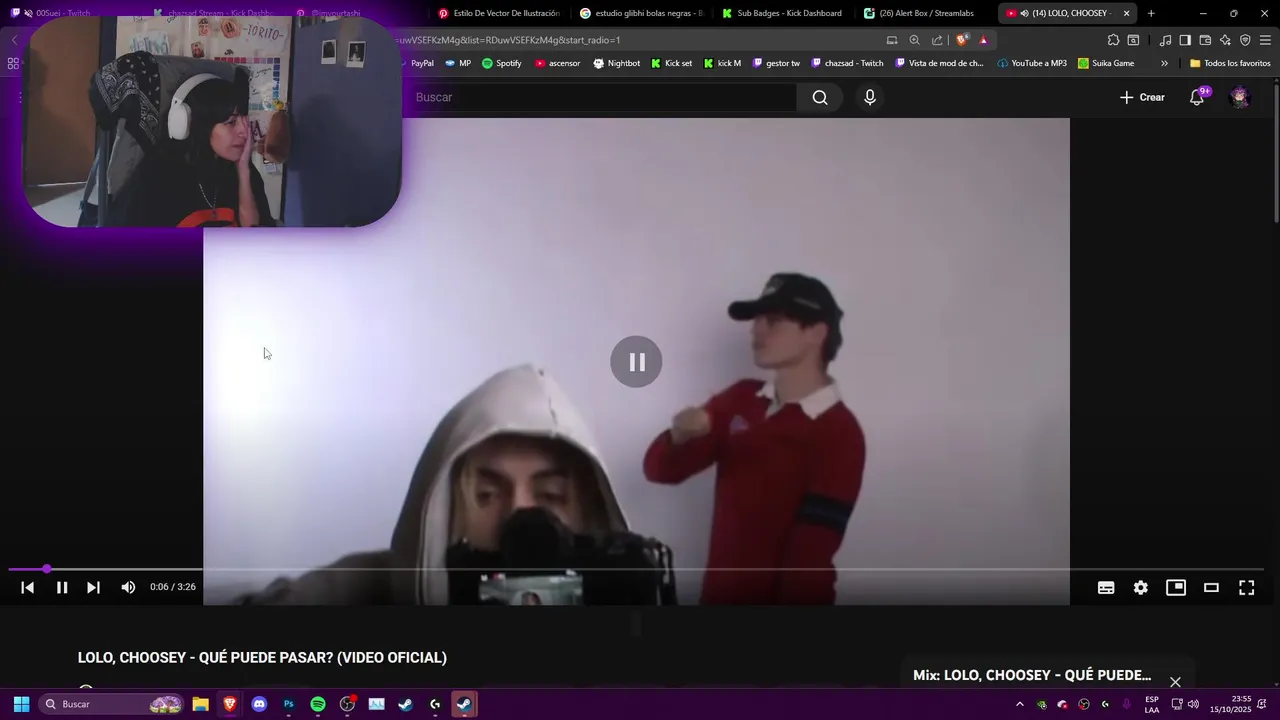
Task: Open the YouTube a MP3 bookmark
Action: (1032, 63)
